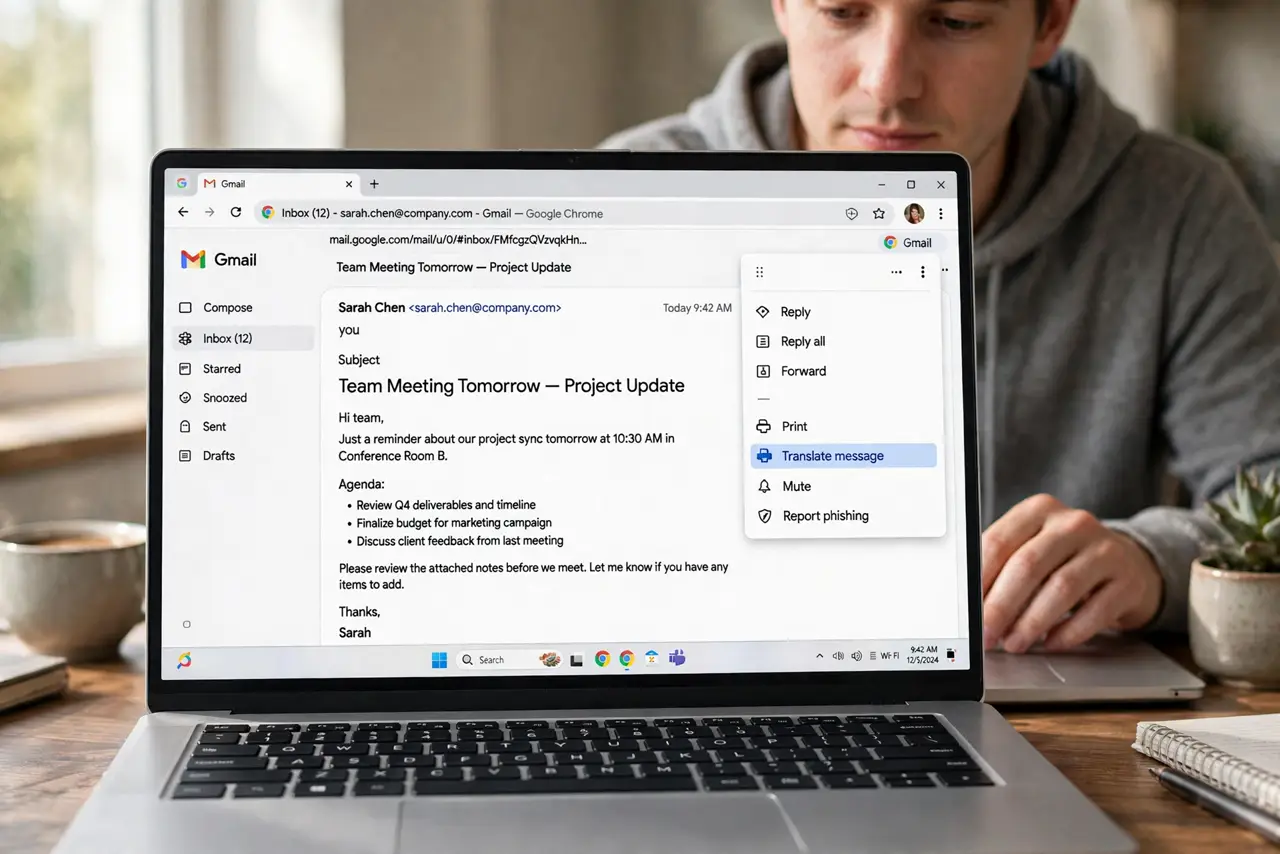
Task: Go back with Chrome's back arrow
Action: (x=183, y=213)
